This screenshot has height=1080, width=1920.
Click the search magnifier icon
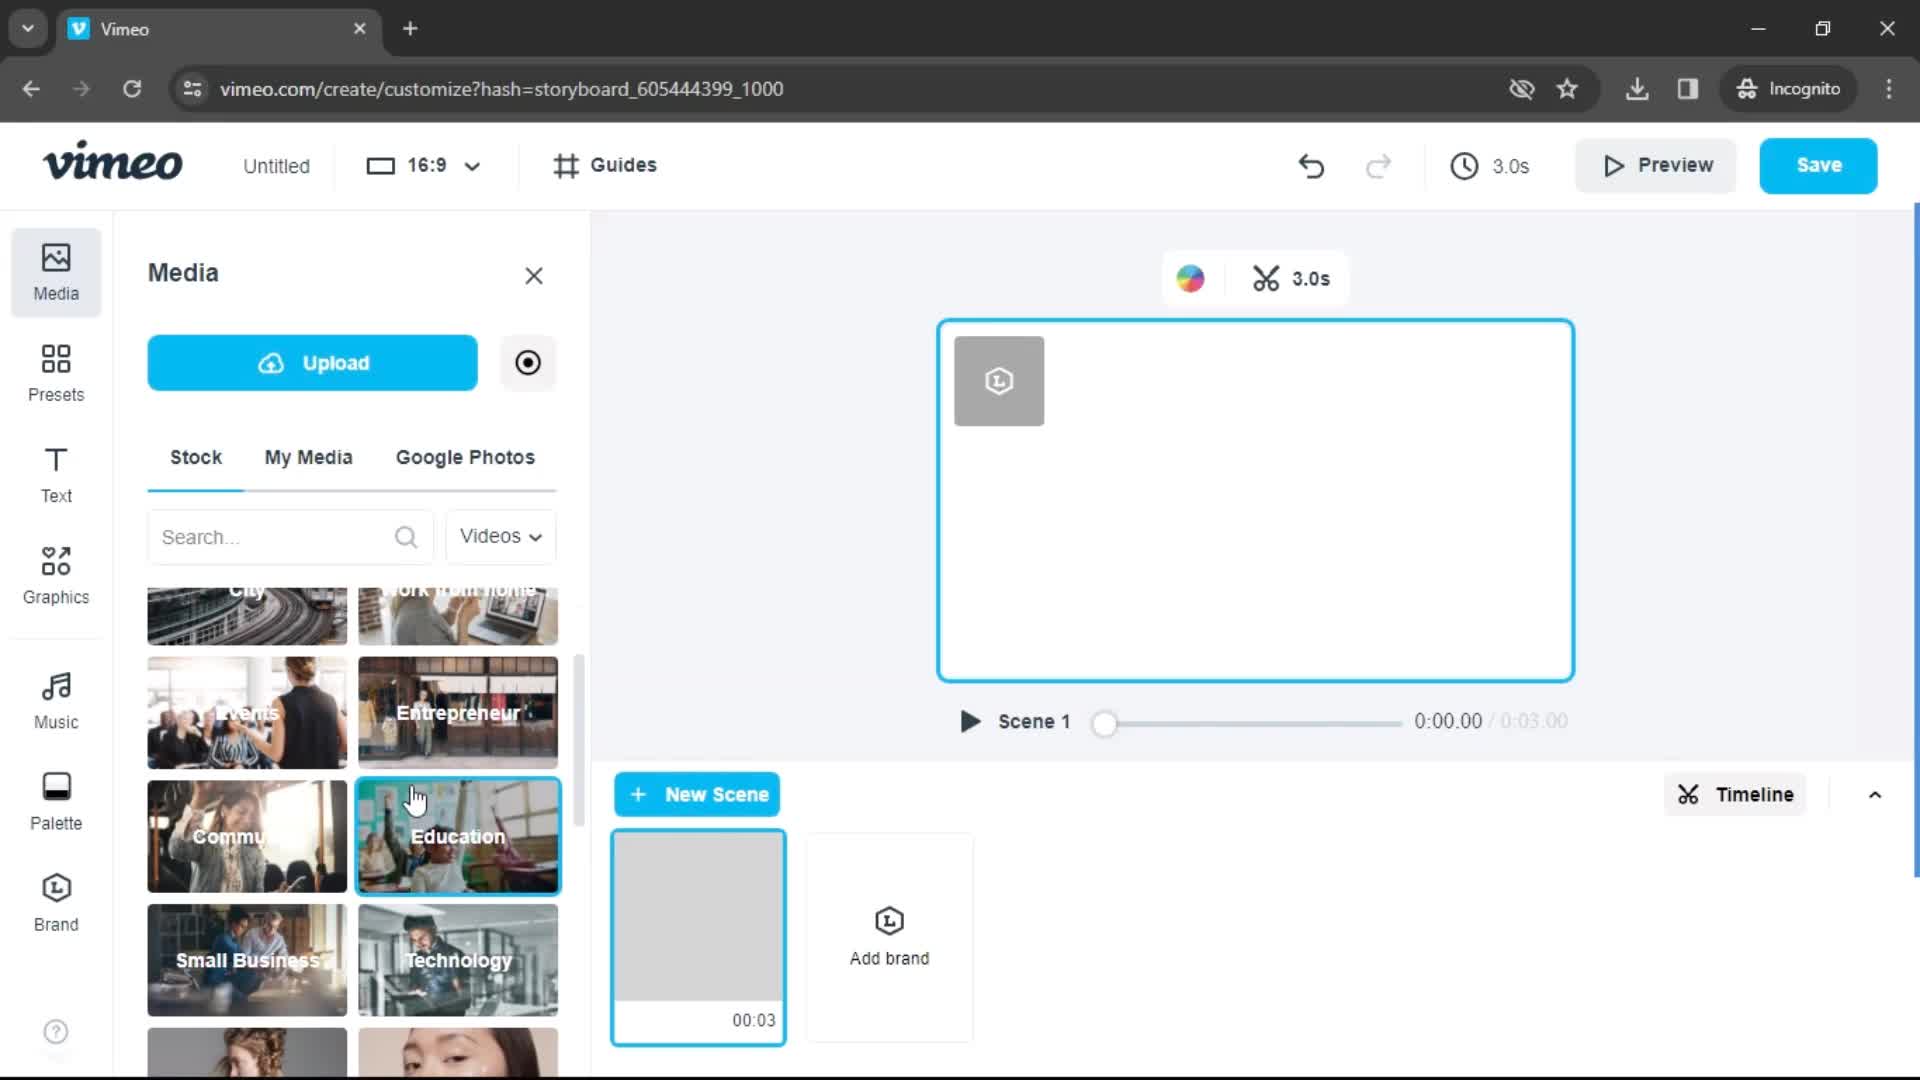(405, 537)
